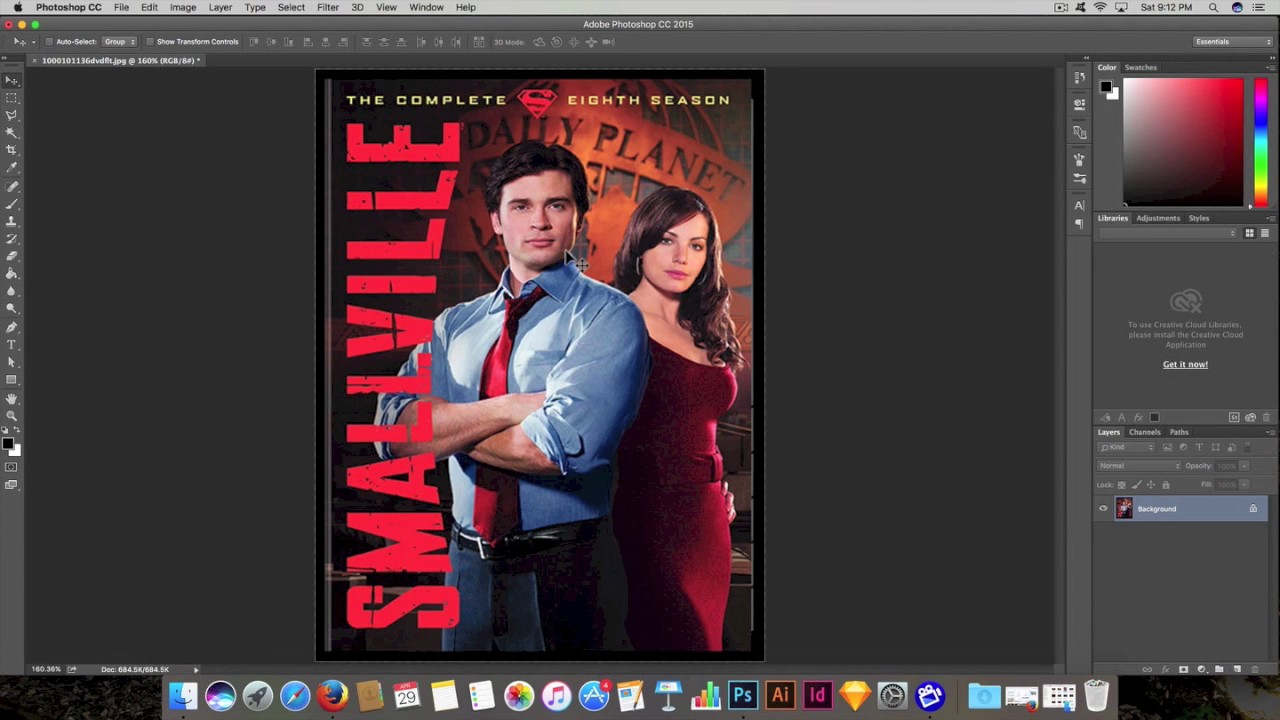Select the Brush tool
Screen dimensions: 1280x720
[11, 204]
